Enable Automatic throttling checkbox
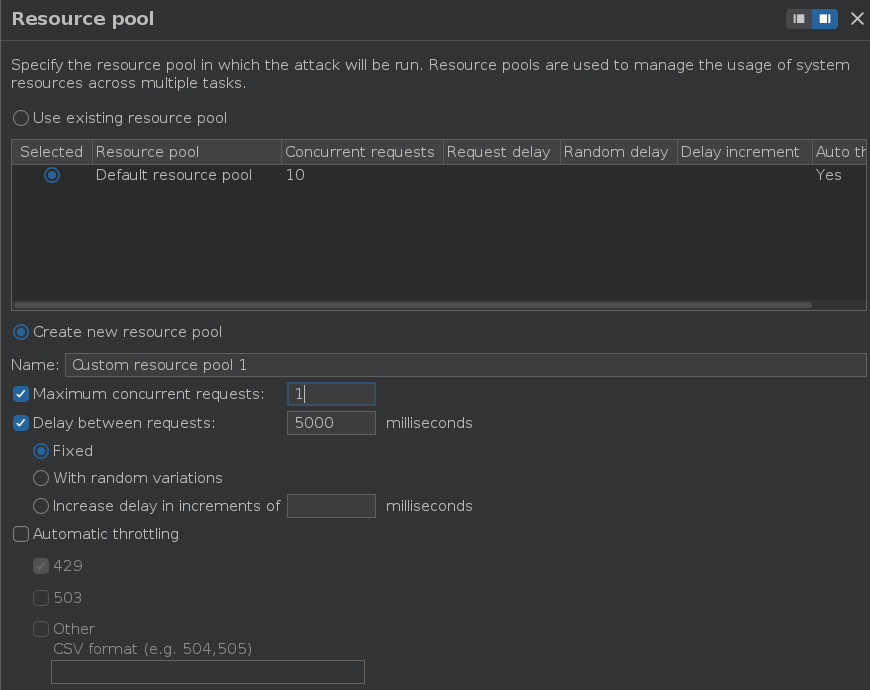The height and width of the screenshot is (690, 870). tap(21, 534)
